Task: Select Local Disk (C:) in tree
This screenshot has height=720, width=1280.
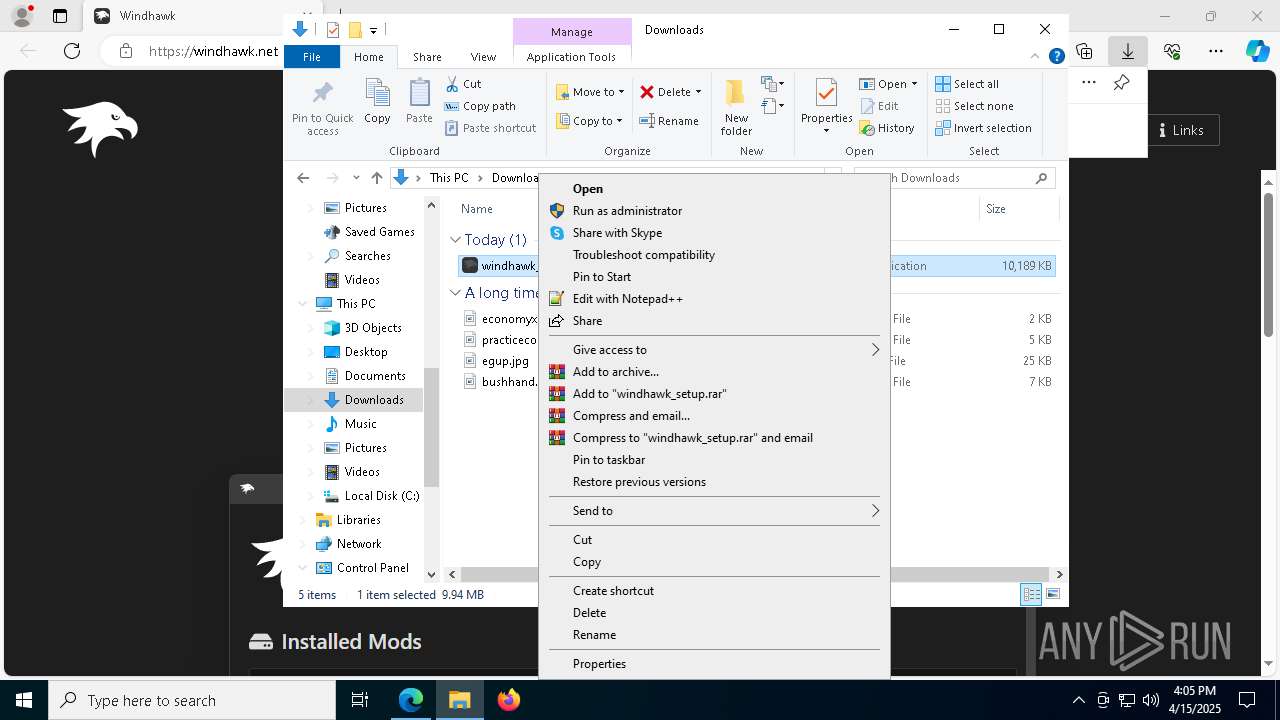Action: click(371, 496)
